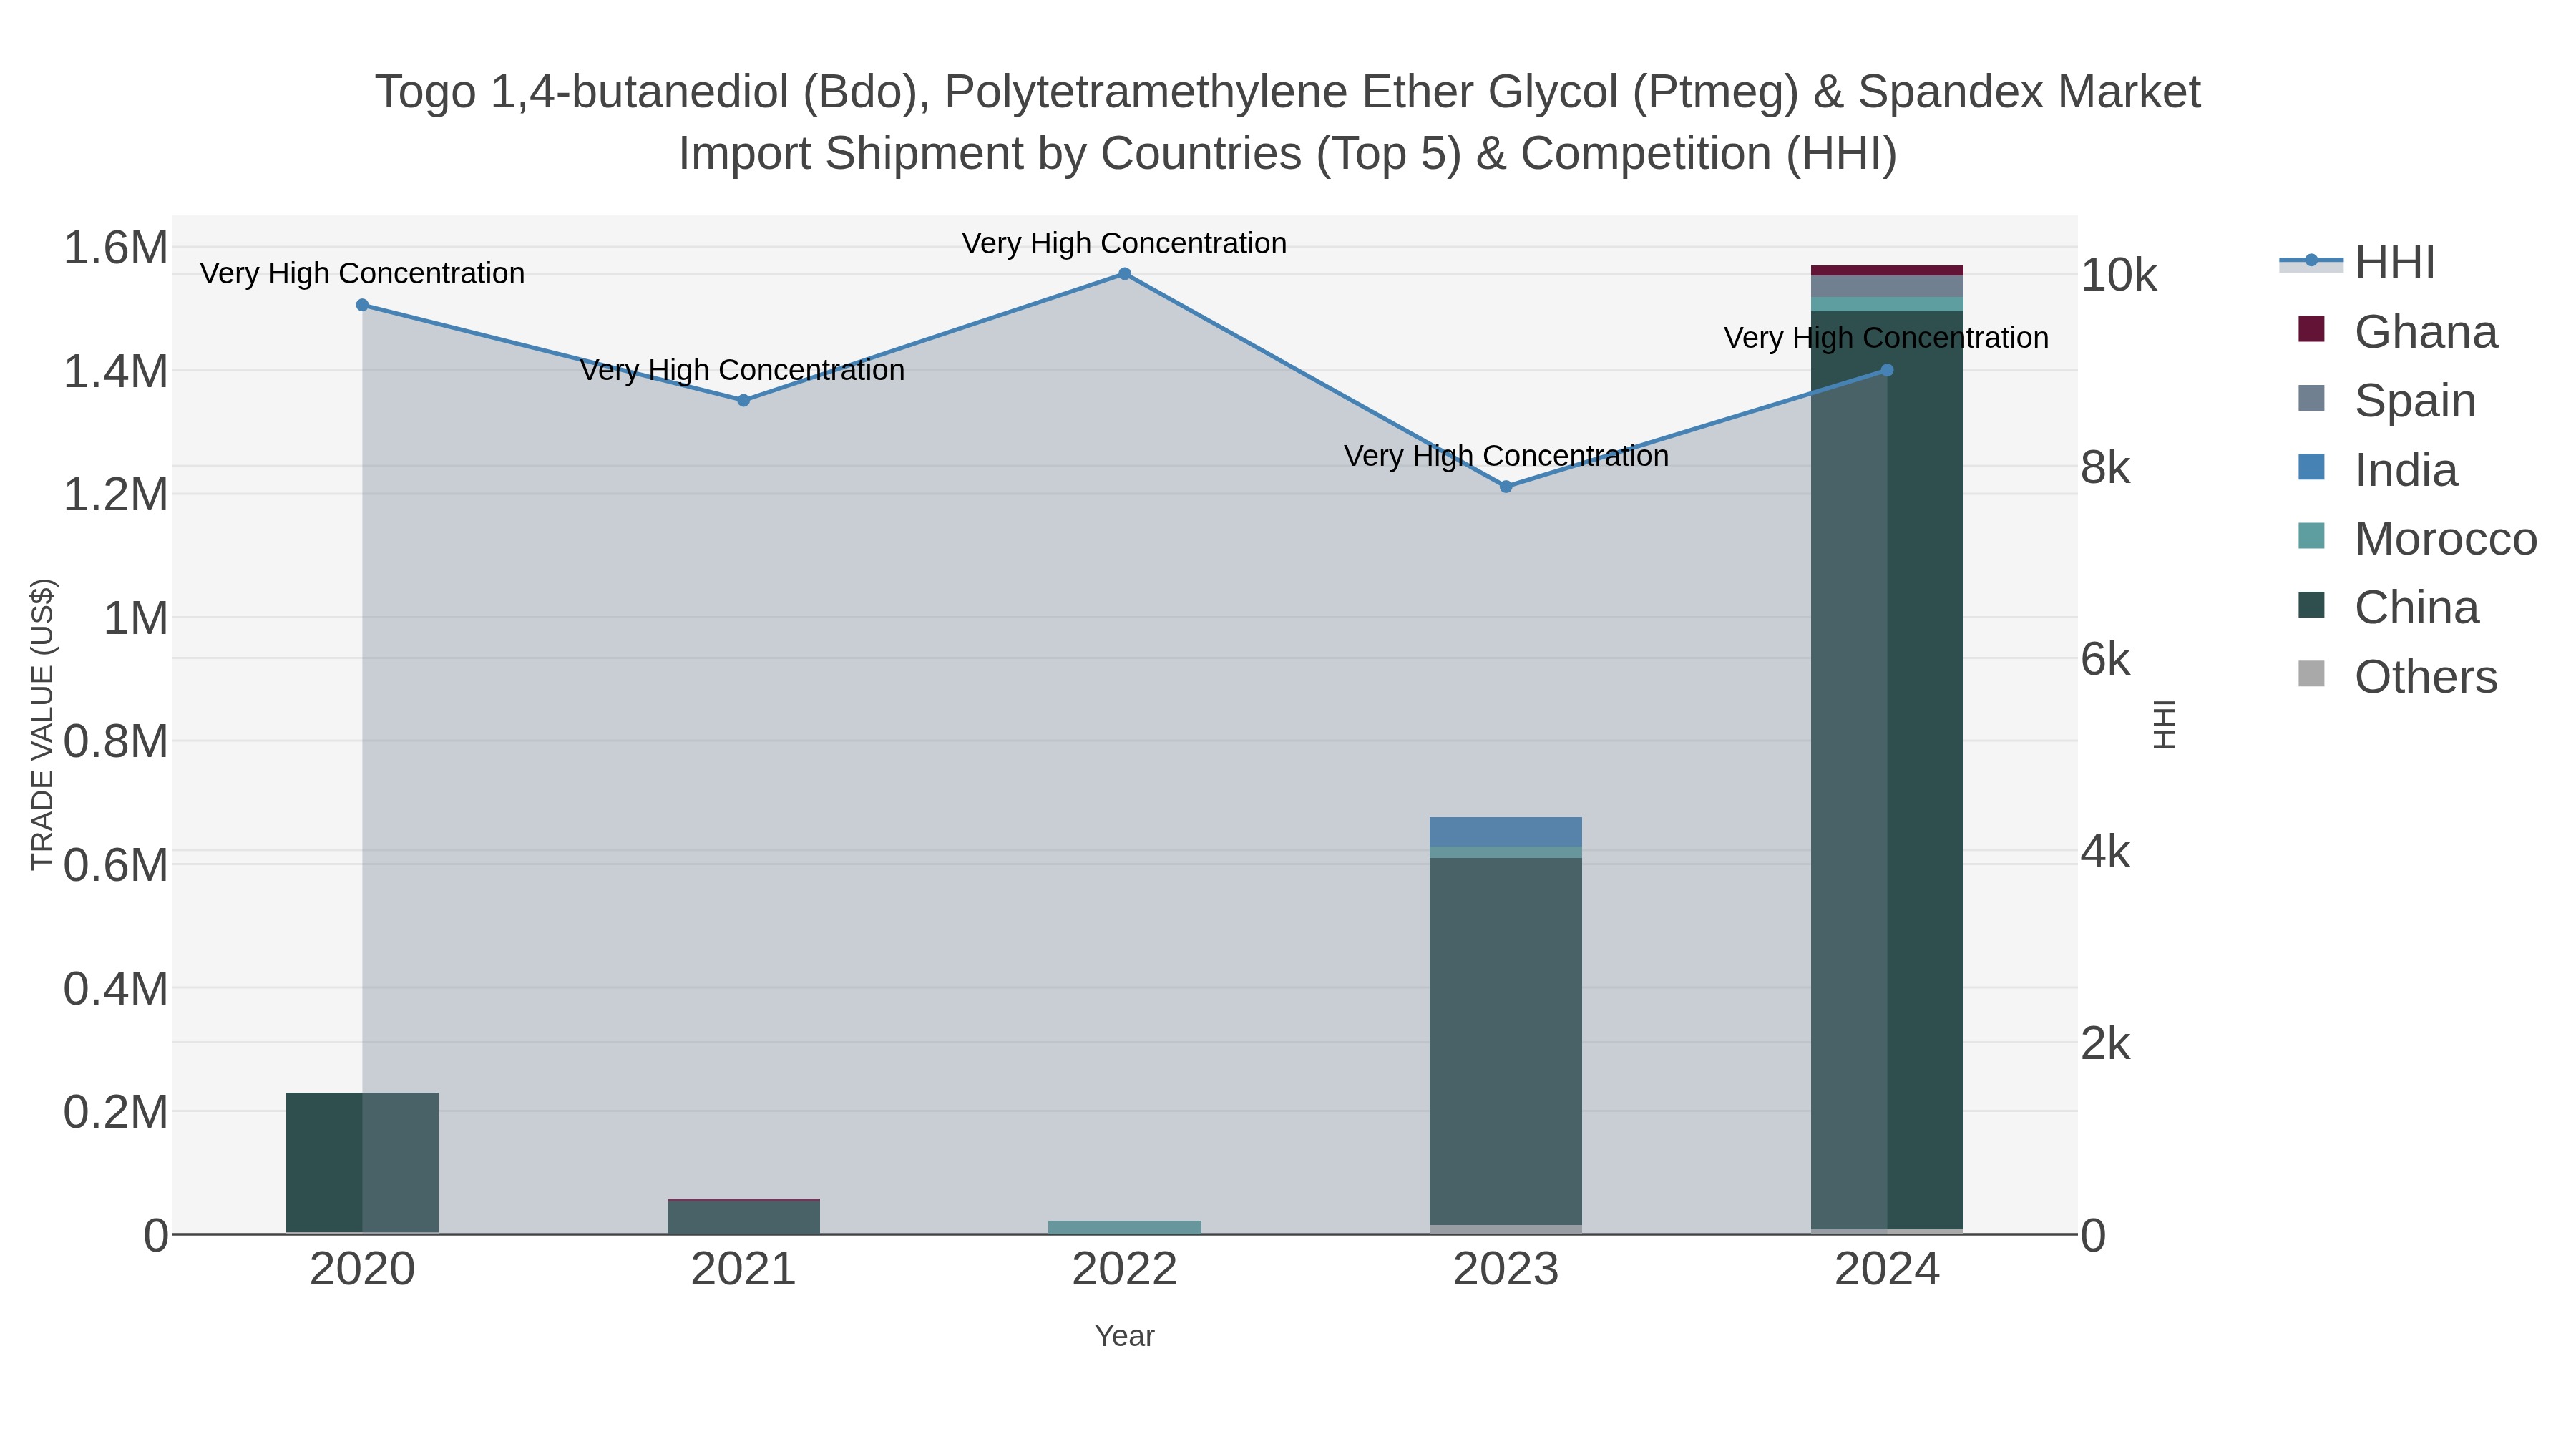Click the 2k HHI axis tick
Image resolution: width=2576 pixels, height=1449 pixels.
pos(2106,1044)
